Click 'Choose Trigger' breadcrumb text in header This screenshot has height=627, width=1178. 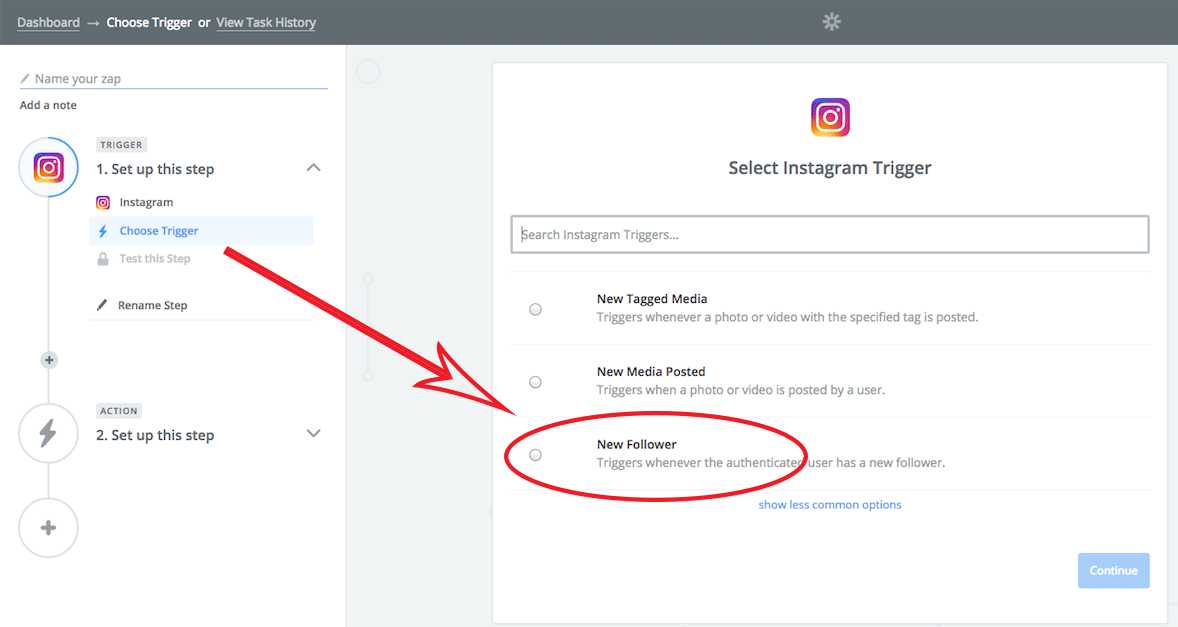click(x=149, y=23)
